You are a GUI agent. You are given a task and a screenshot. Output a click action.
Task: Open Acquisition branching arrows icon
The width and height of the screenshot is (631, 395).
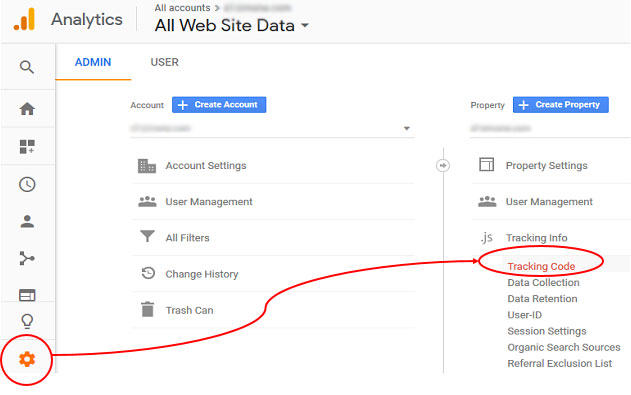[x=27, y=258]
